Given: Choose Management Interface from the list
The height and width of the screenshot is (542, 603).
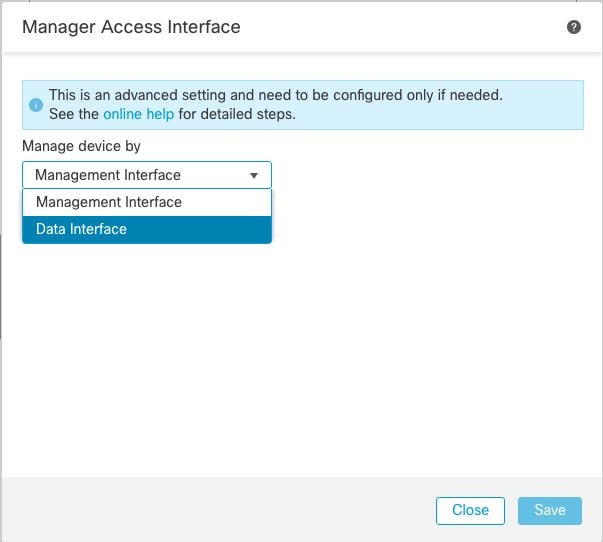Looking at the screenshot, I should point(147,202).
